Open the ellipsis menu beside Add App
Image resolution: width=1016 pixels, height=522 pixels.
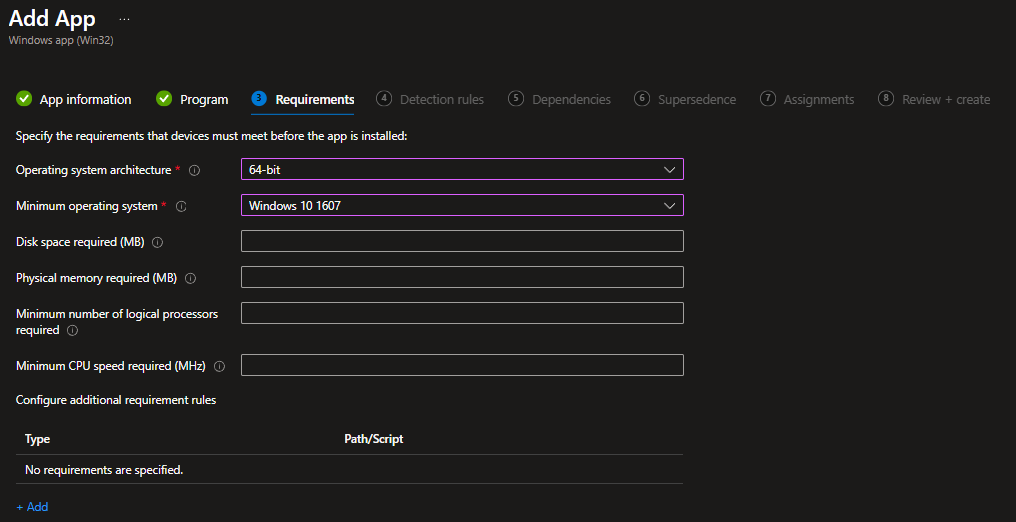pyautogui.click(x=124, y=19)
